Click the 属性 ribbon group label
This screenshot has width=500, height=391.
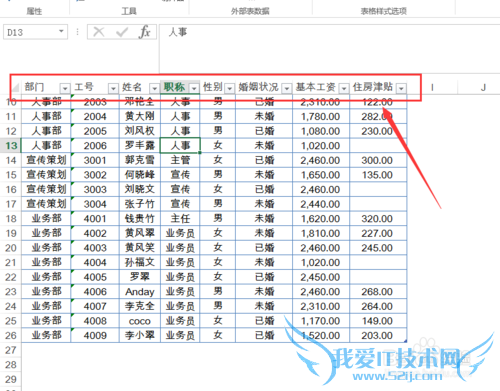tap(34, 11)
